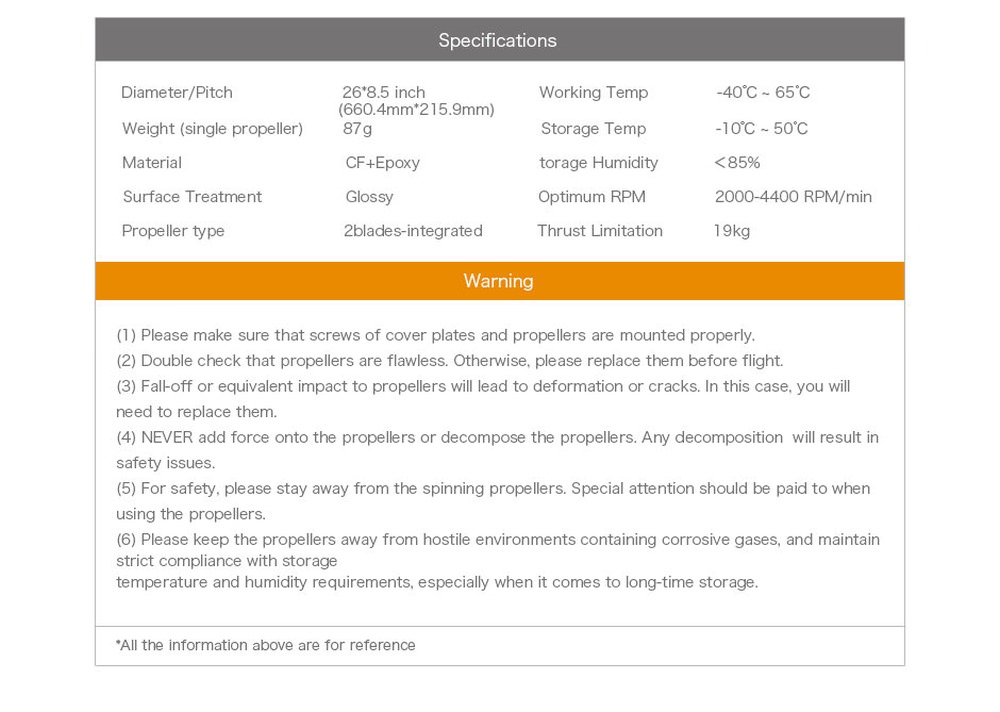Image resolution: width=1000 pixels, height=712 pixels.
Task: Click the 19kg thrust value
Action: (x=731, y=231)
